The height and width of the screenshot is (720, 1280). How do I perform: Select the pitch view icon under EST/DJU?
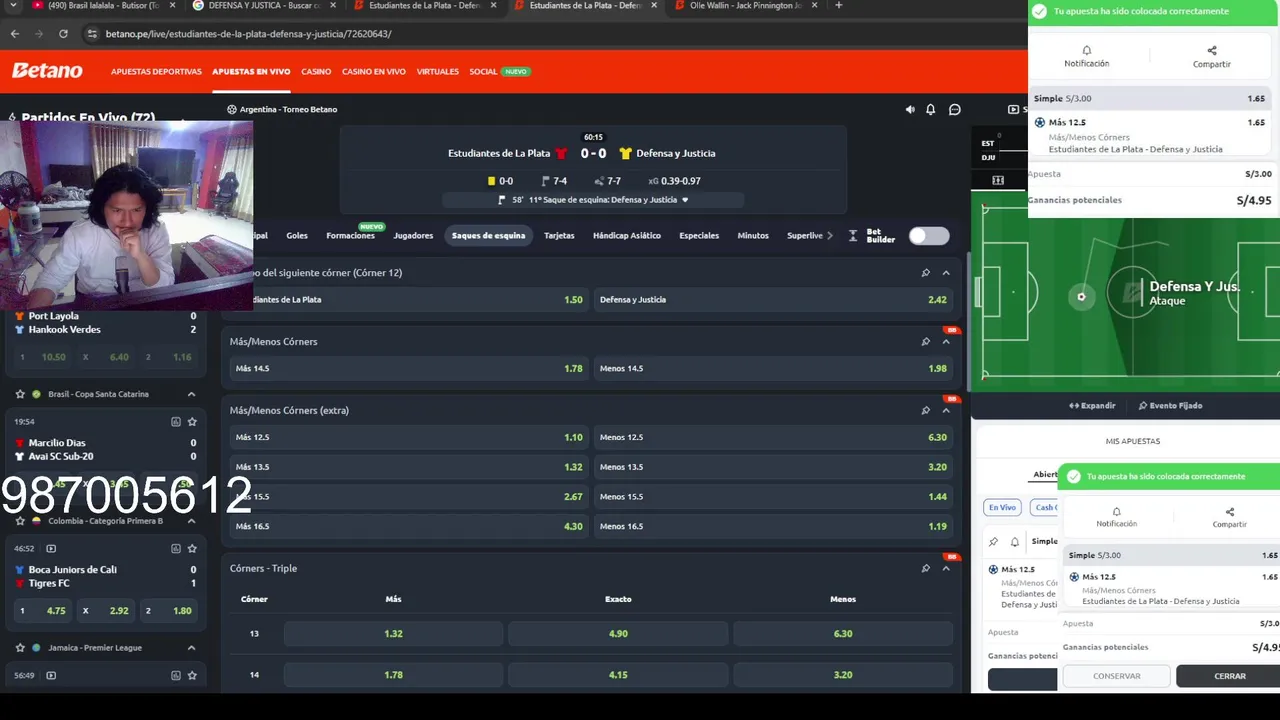(998, 180)
